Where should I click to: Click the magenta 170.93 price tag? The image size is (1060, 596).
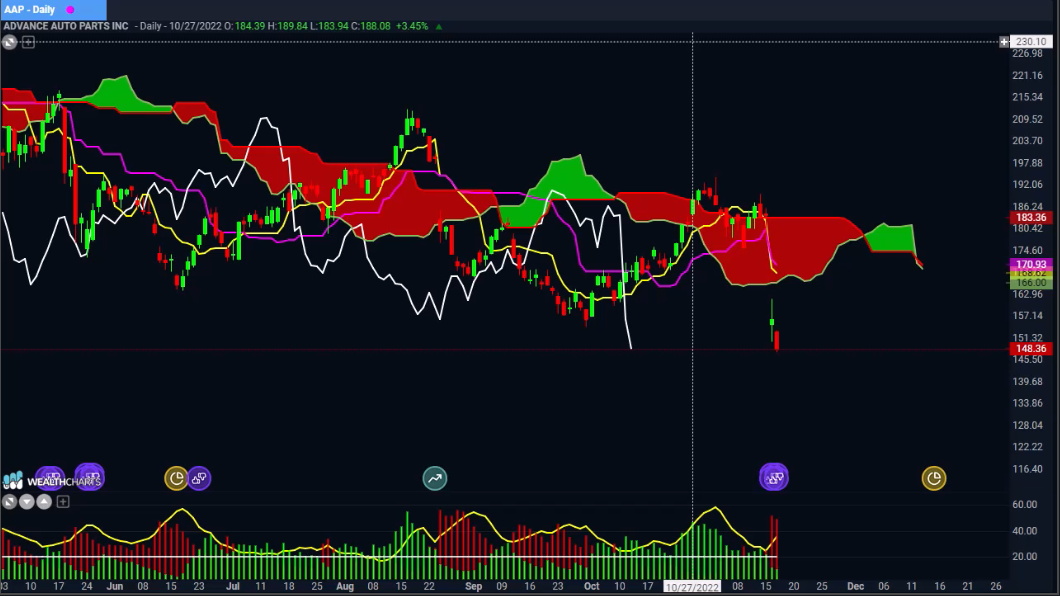coord(1031,264)
